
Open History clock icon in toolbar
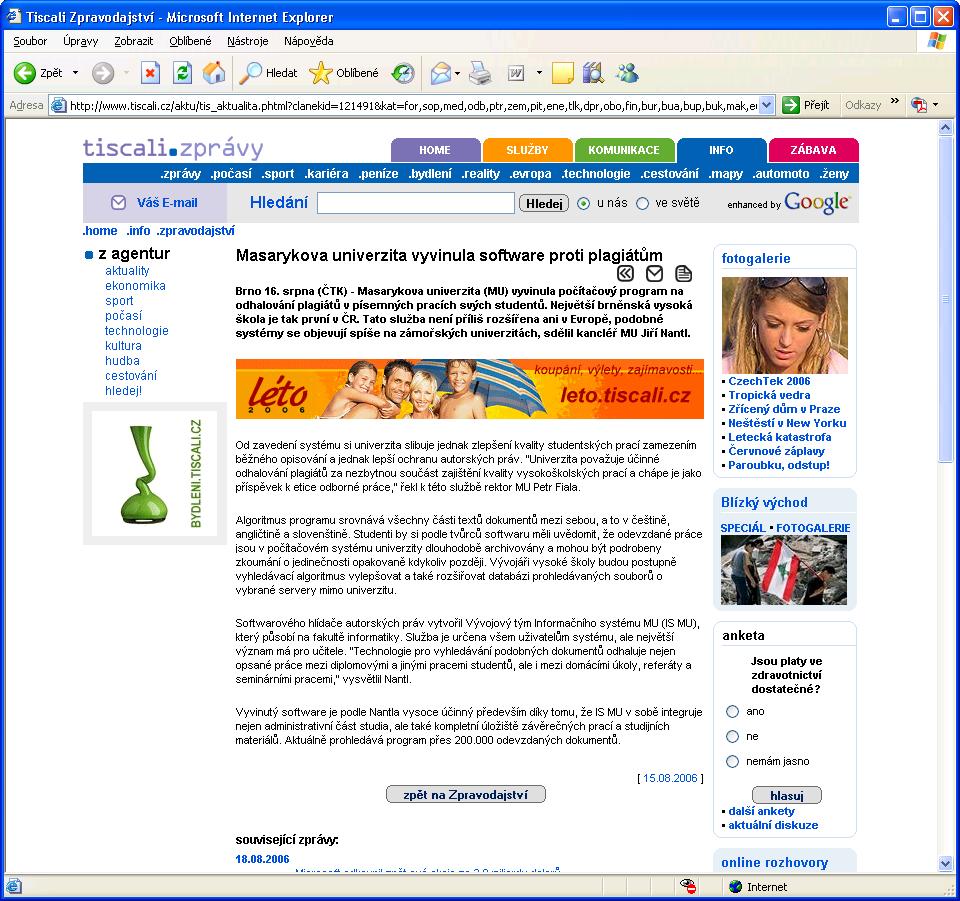403,73
